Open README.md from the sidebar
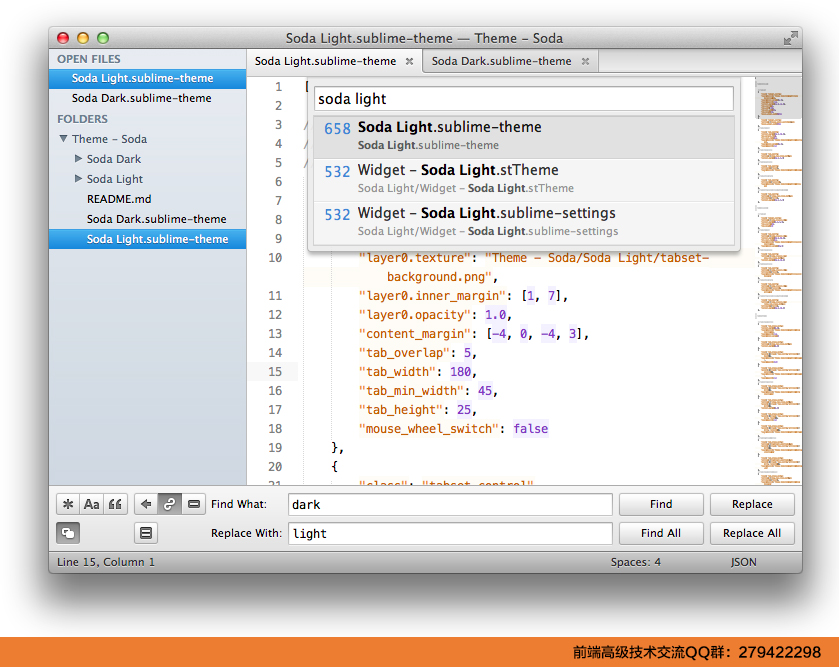This screenshot has width=839, height=667. click(x=118, y=198)
